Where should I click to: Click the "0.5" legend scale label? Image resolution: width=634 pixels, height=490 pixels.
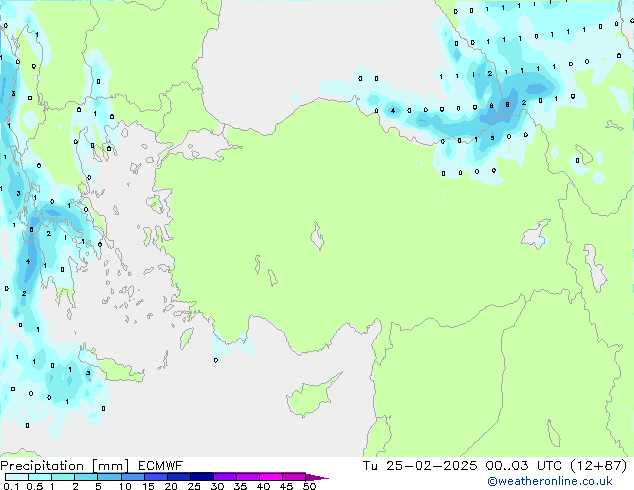pos(35,486)
